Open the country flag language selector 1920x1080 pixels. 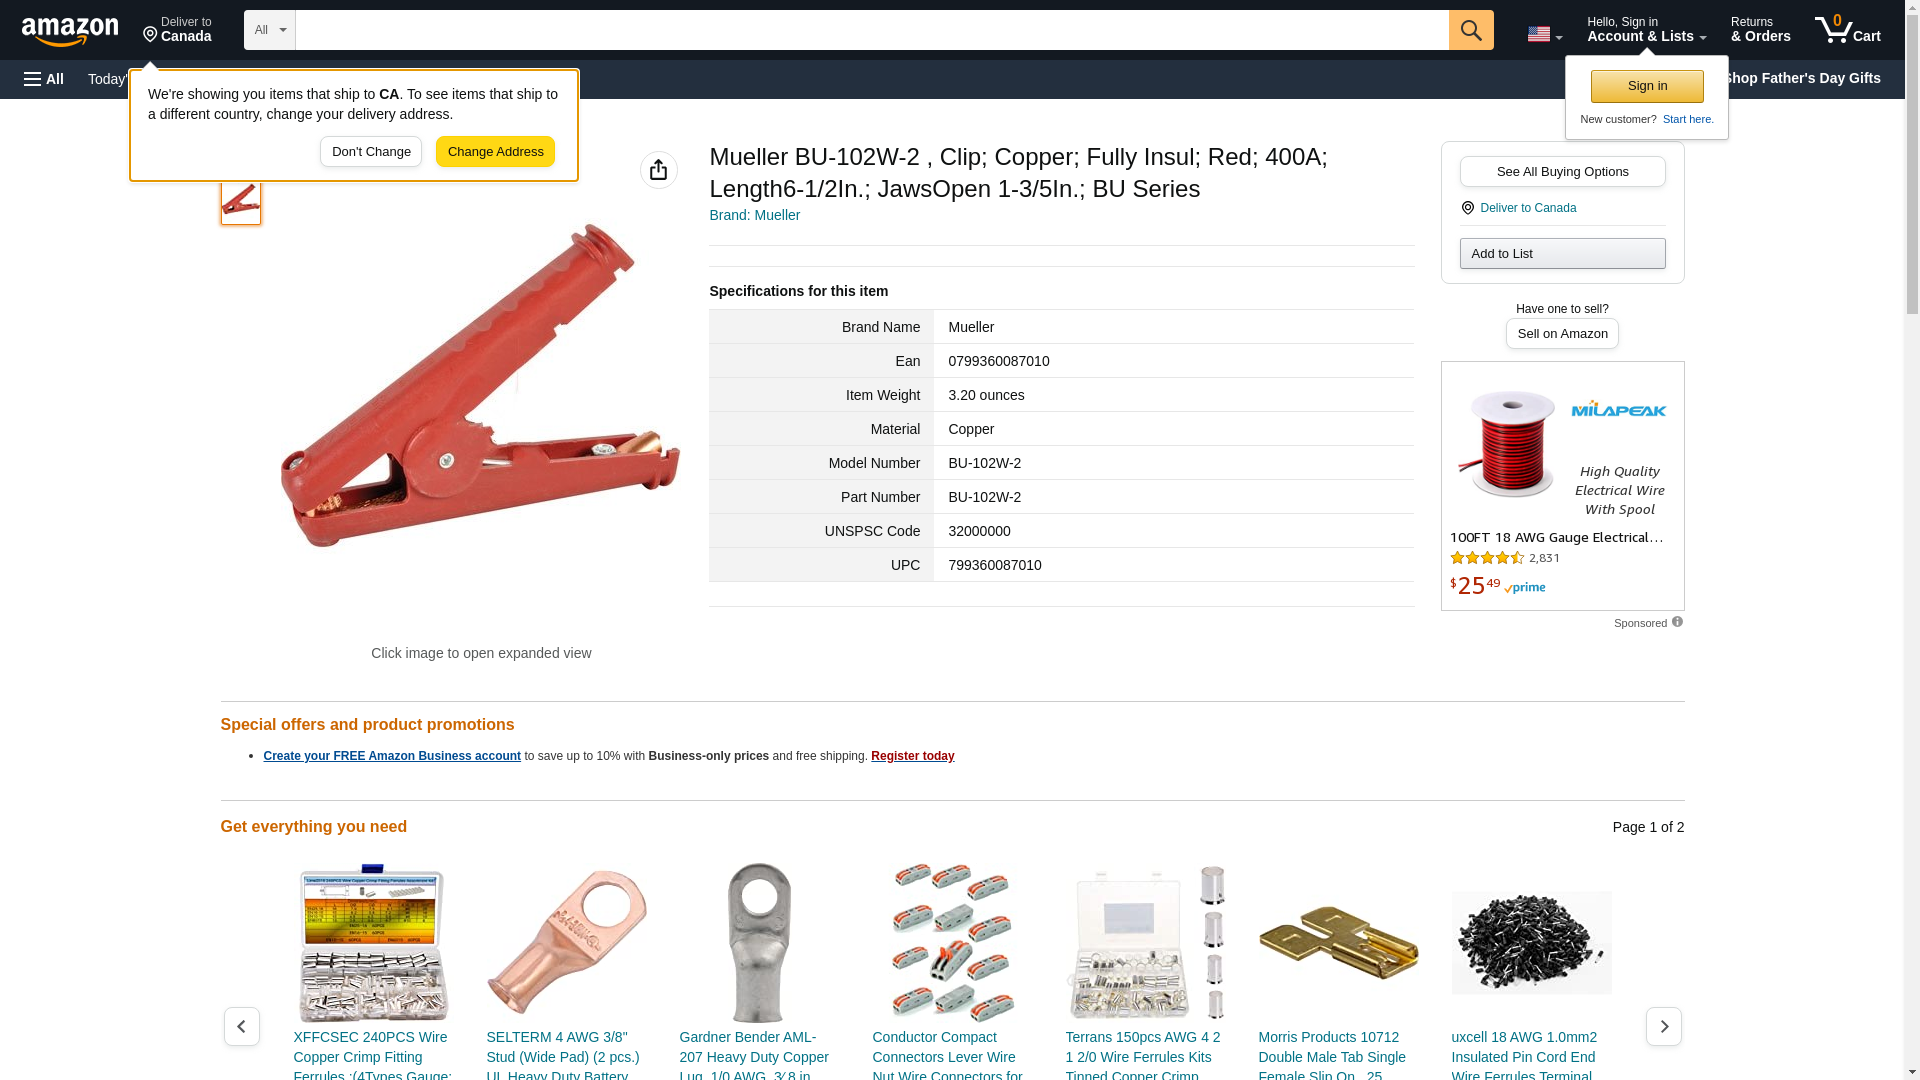pos(1544,34)
